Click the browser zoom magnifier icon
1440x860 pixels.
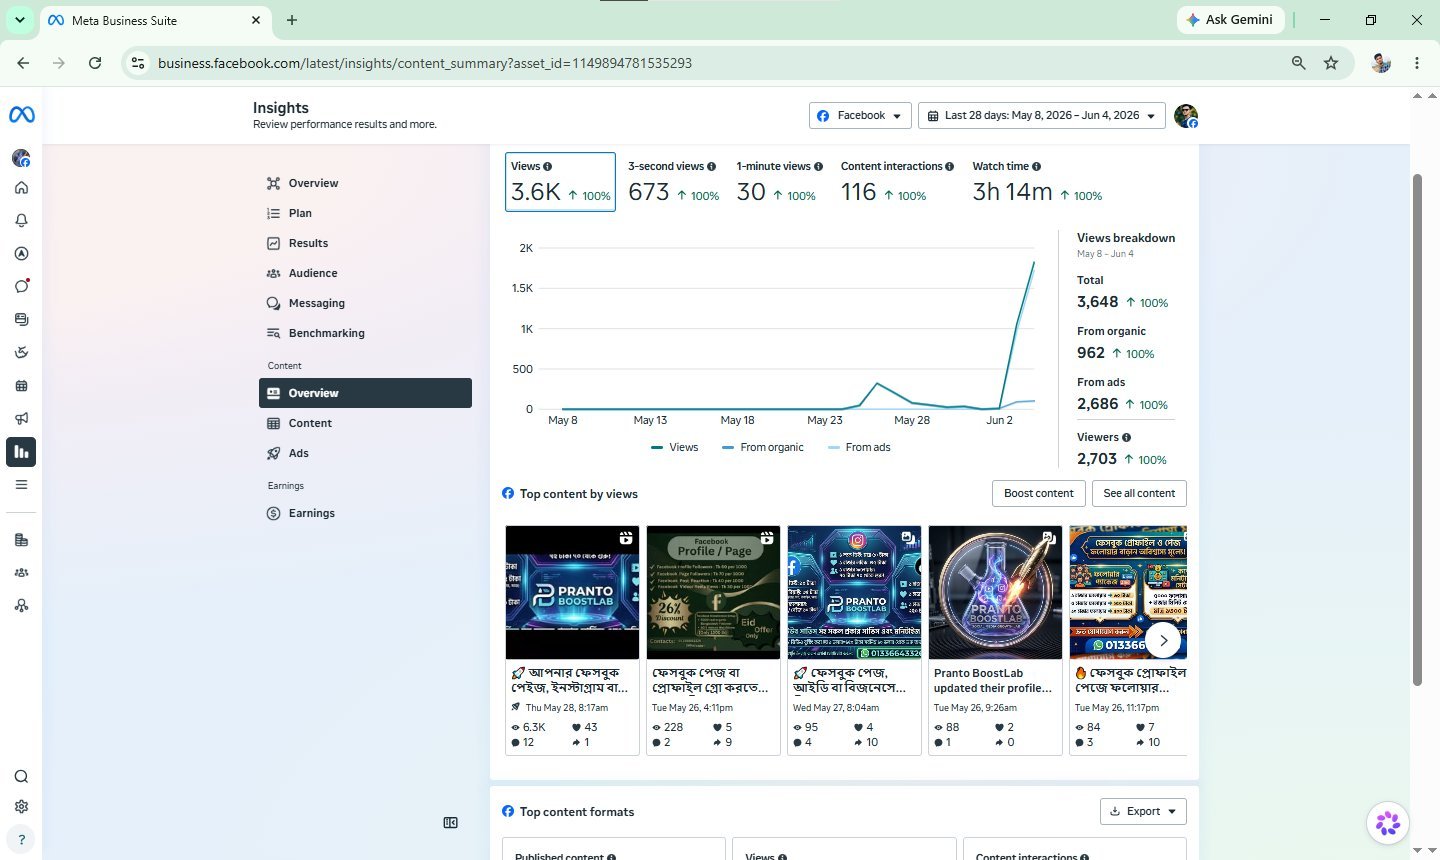tap(1298, 63)
